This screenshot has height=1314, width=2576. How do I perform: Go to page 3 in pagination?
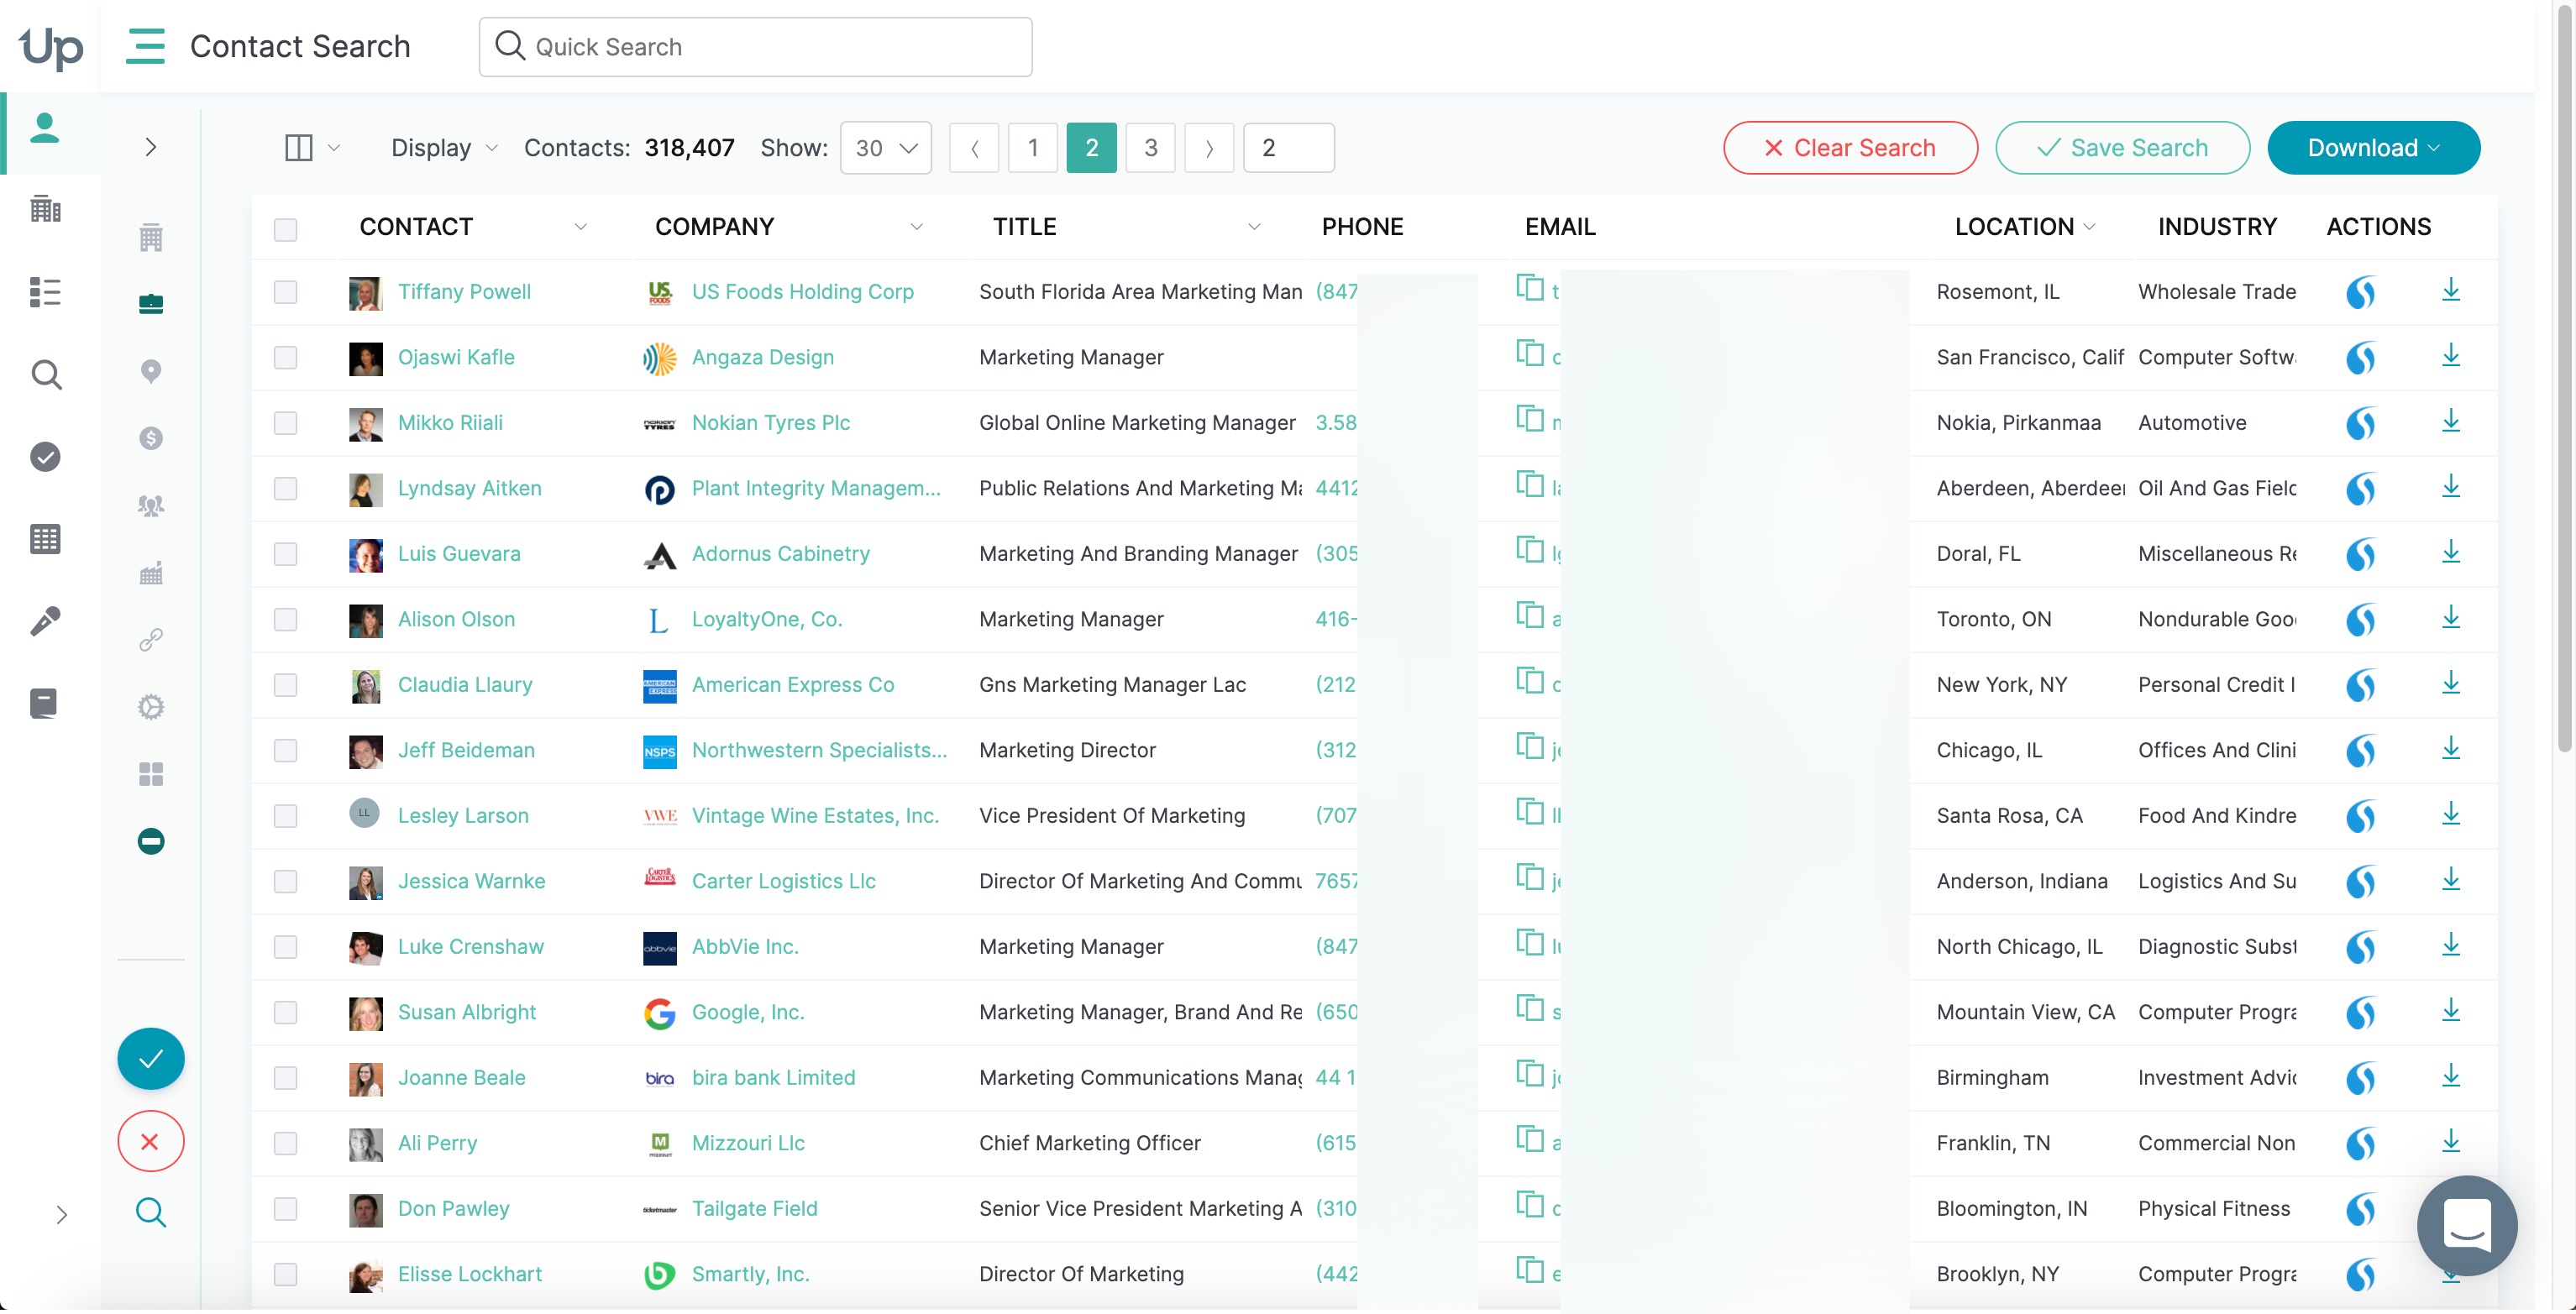(1150, 148)
